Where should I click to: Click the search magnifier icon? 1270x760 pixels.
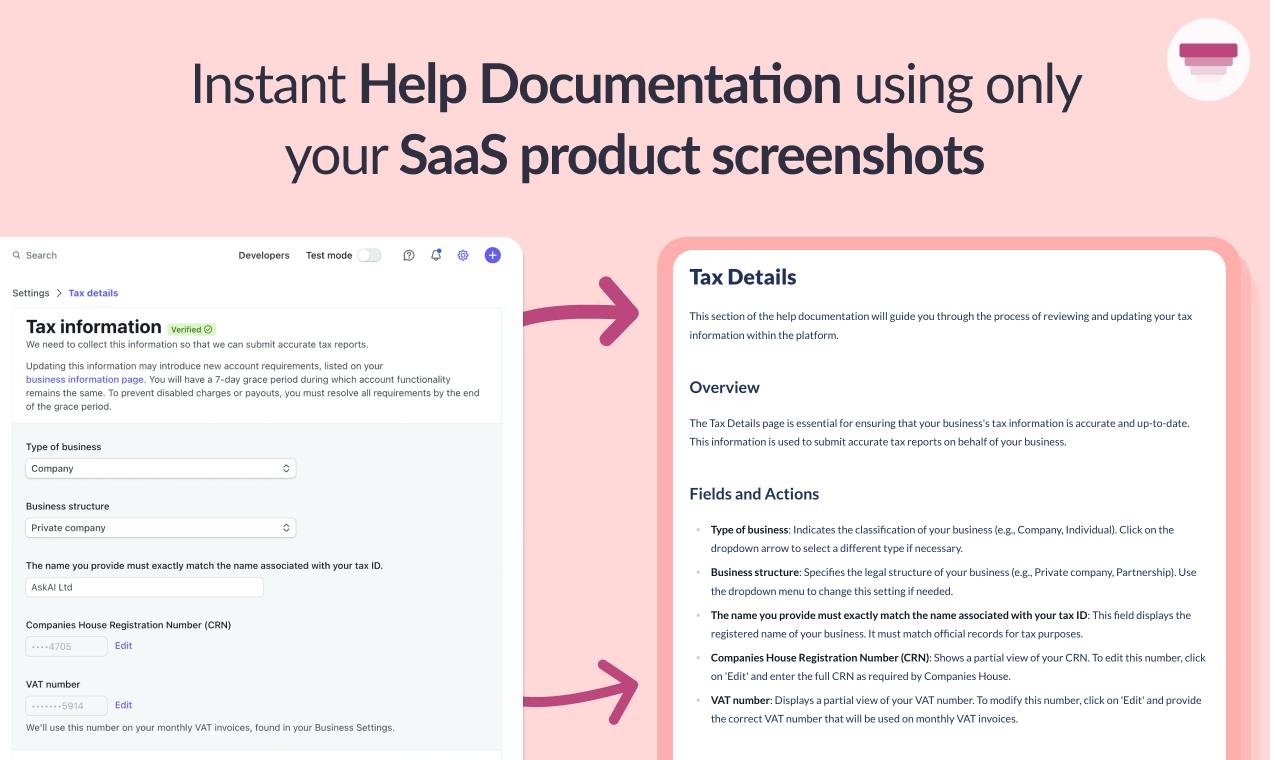pyautogui.click(x=17, y=255)
